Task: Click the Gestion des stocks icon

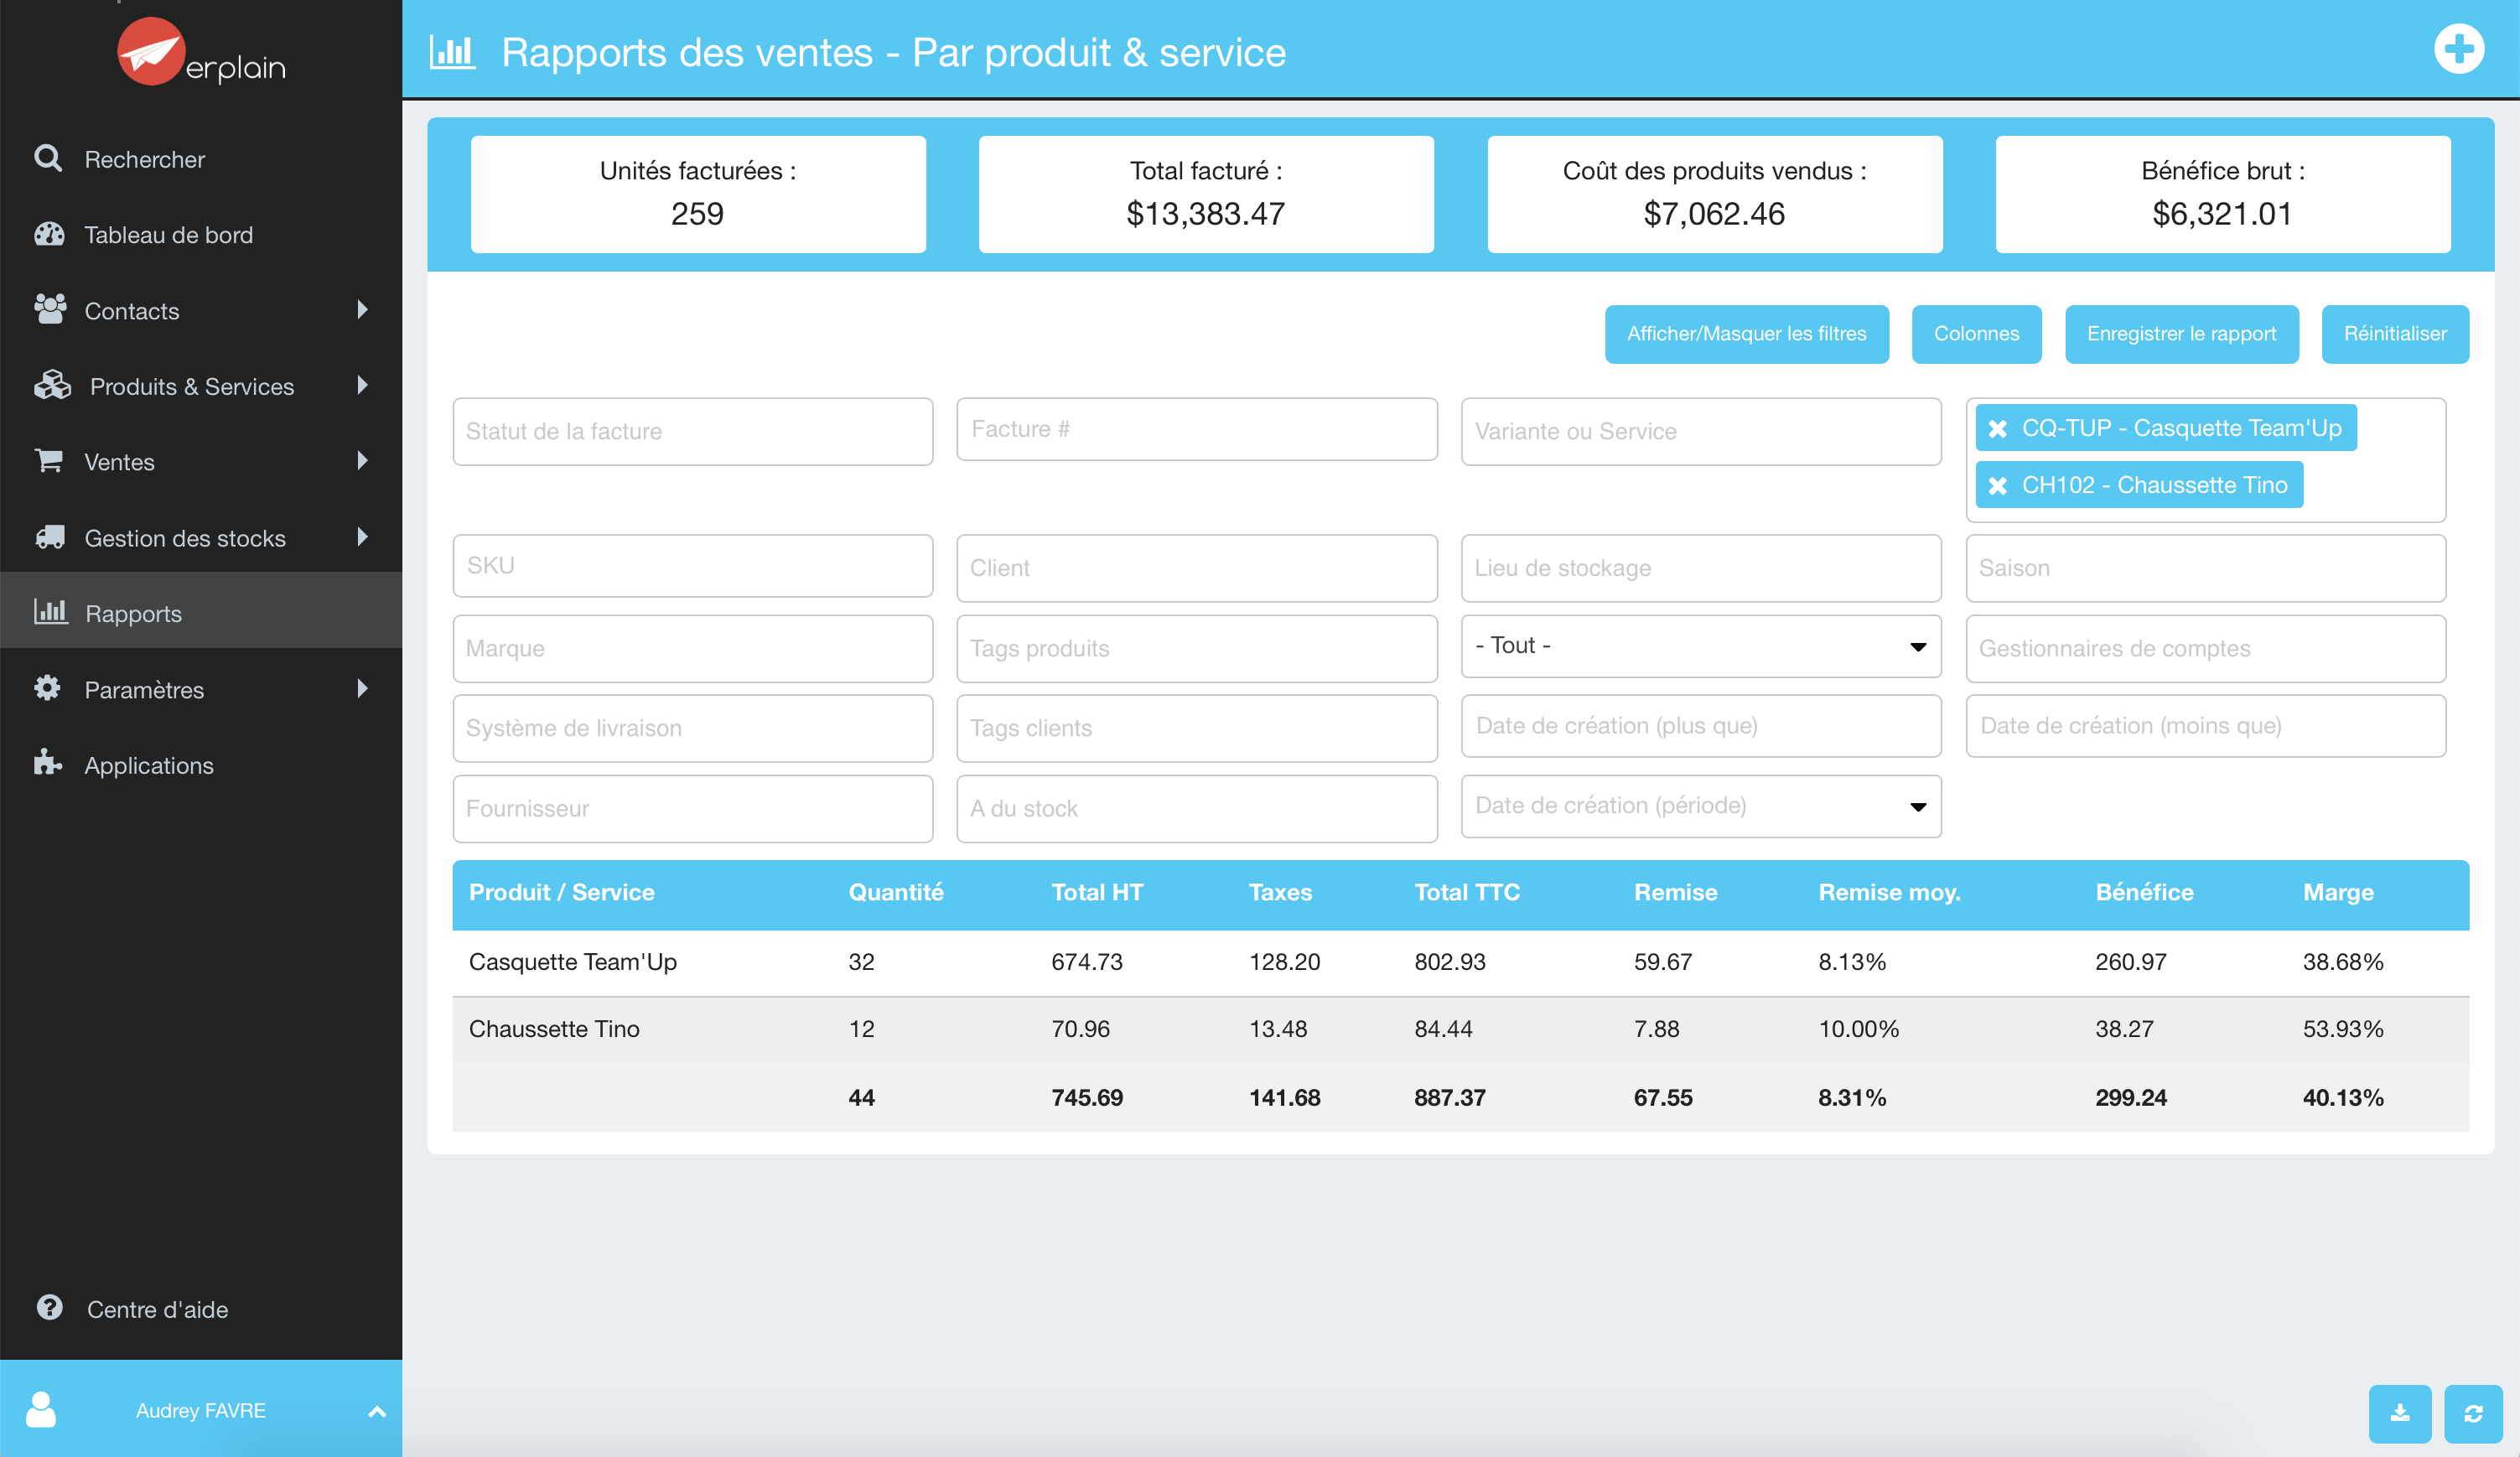Action: coord(49,536)
